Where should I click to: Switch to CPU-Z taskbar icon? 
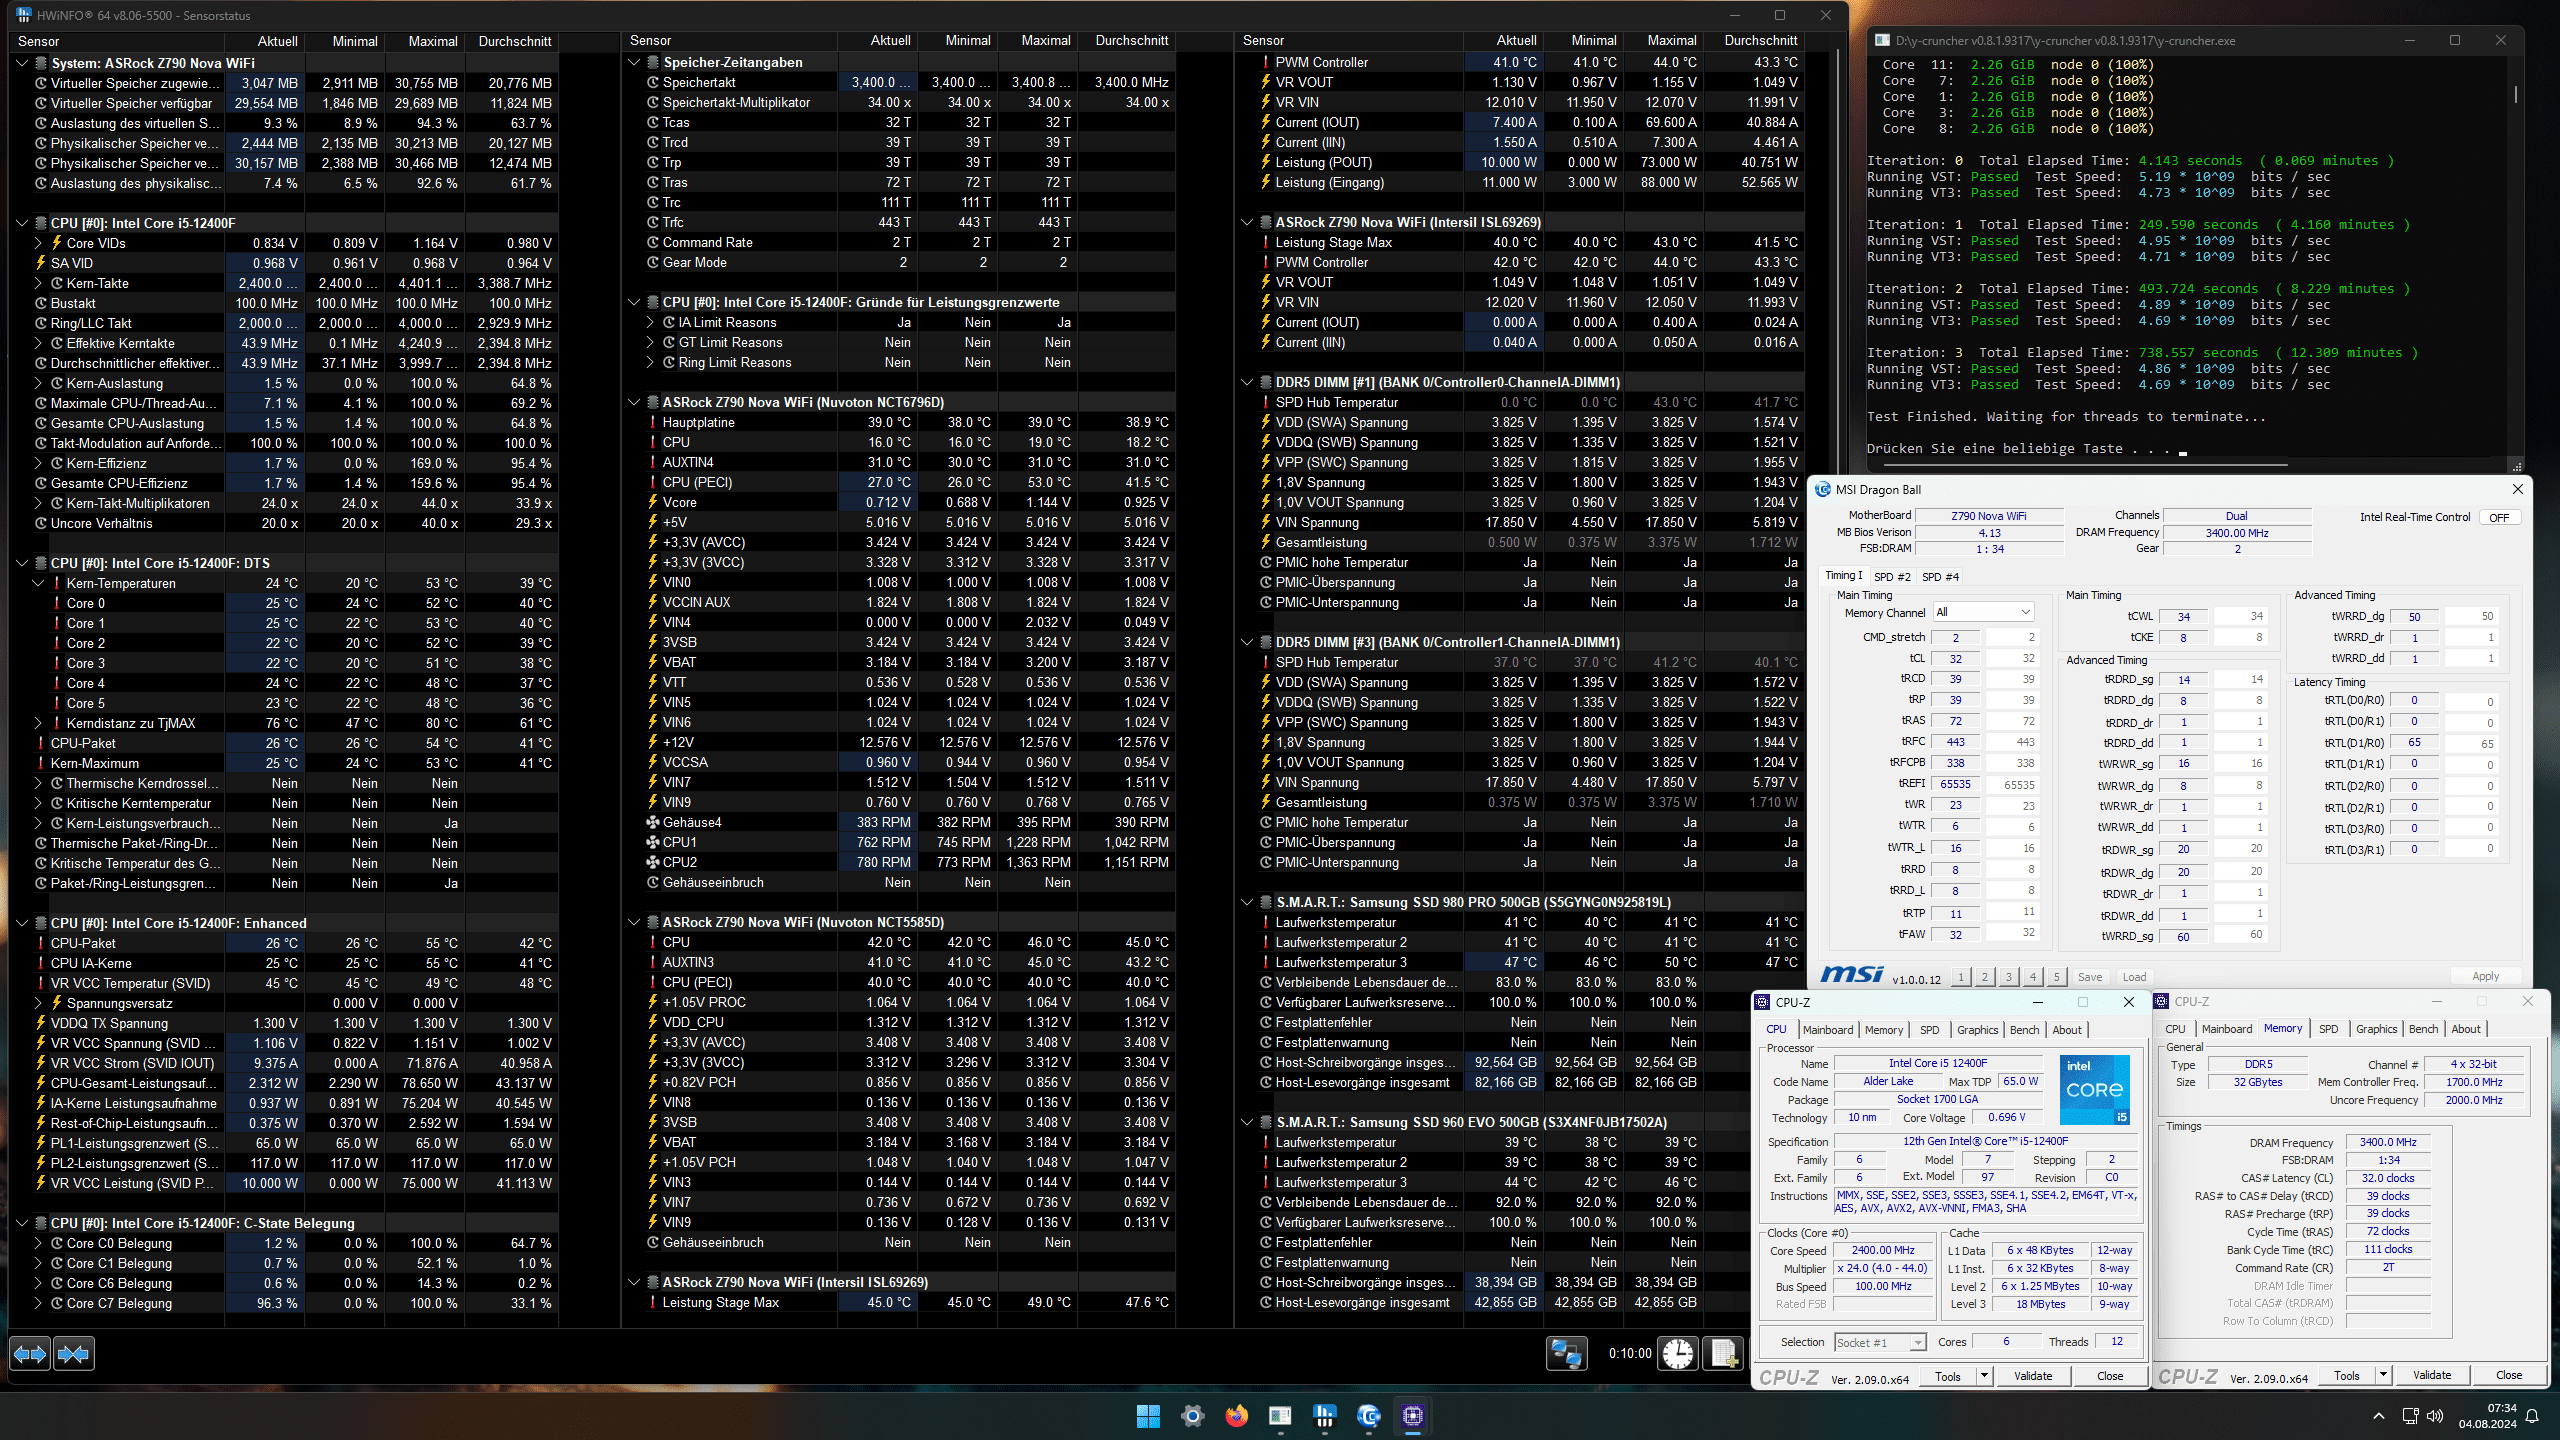pyautogui.click(x=1413, y=1416)
